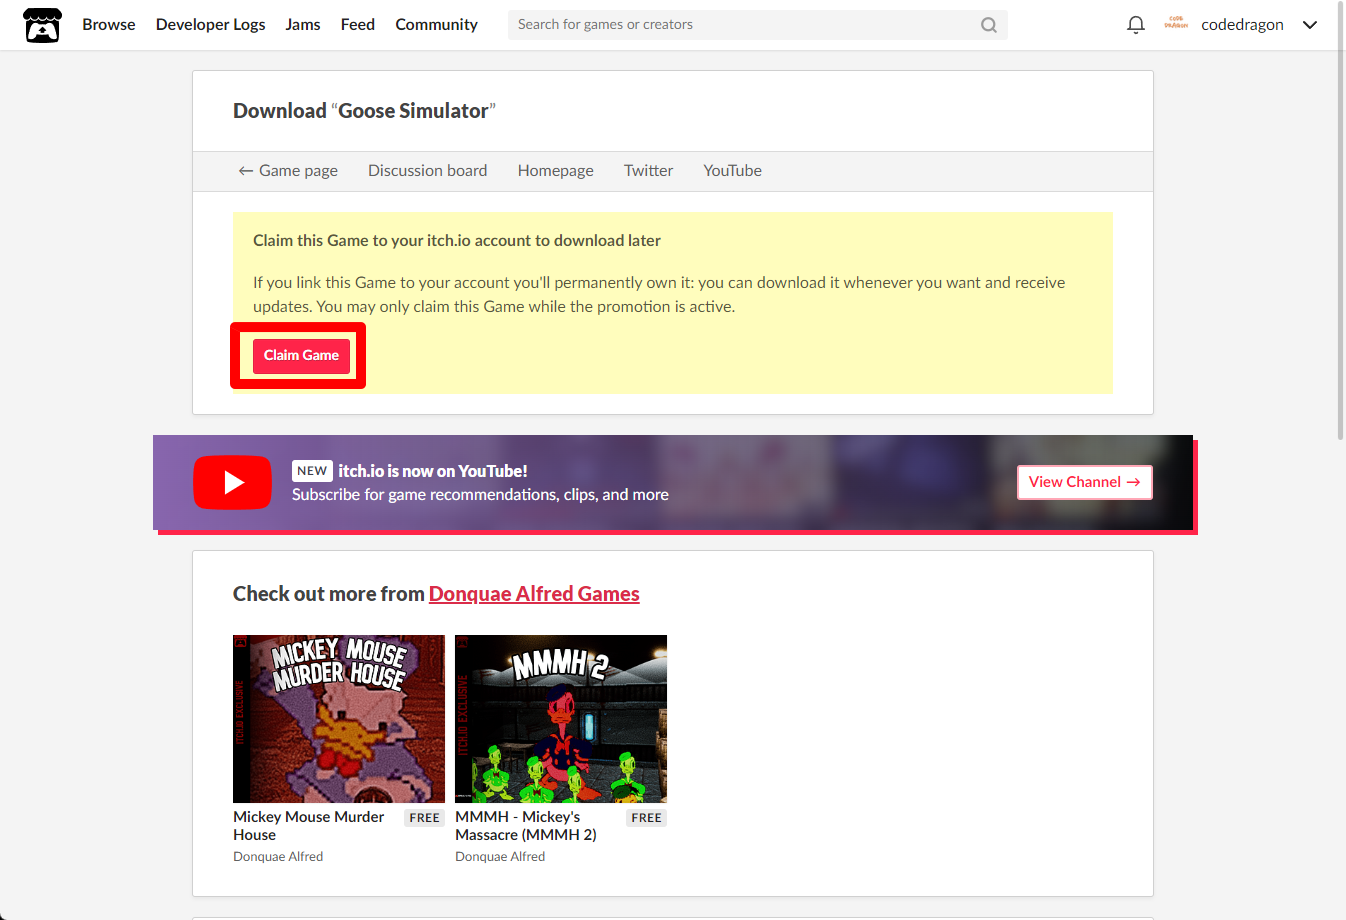Click the codedragon avatar image
Screen dimensions: 1346x920
point(1176,24)
